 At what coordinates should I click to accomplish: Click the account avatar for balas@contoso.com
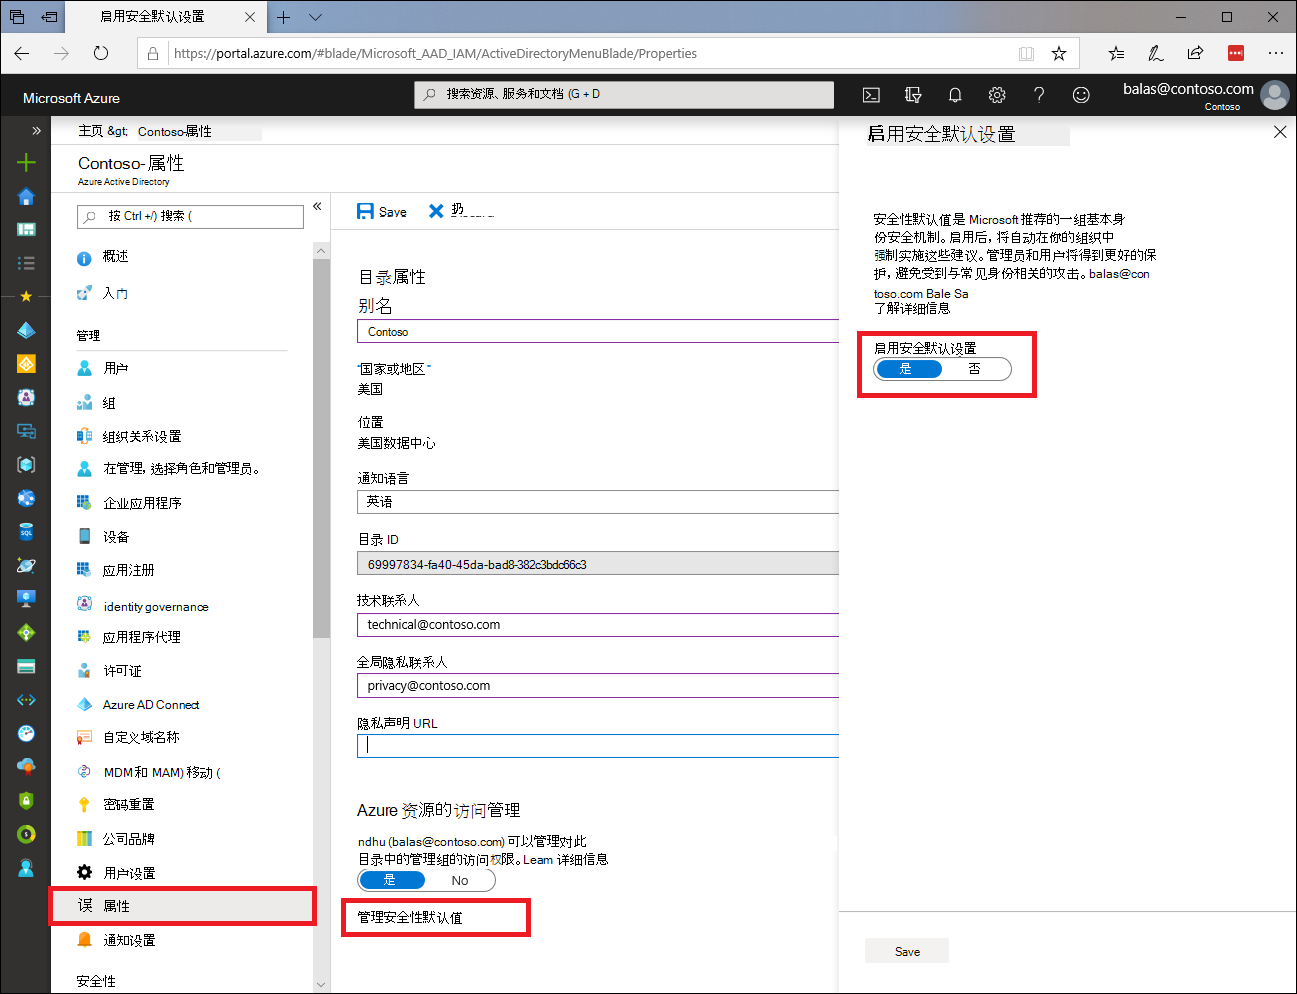click(1275, 95)
